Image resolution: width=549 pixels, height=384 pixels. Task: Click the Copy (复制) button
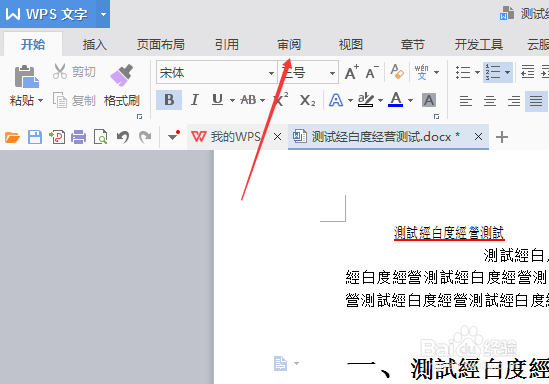click(74, 100)
